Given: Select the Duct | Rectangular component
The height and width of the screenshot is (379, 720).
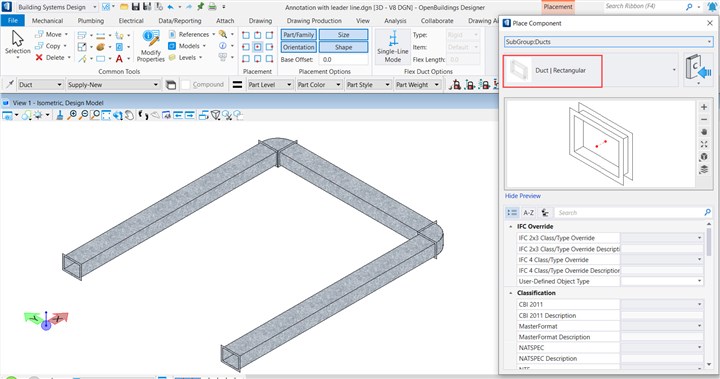Looking at the screenshot, I should pos(552,71).
